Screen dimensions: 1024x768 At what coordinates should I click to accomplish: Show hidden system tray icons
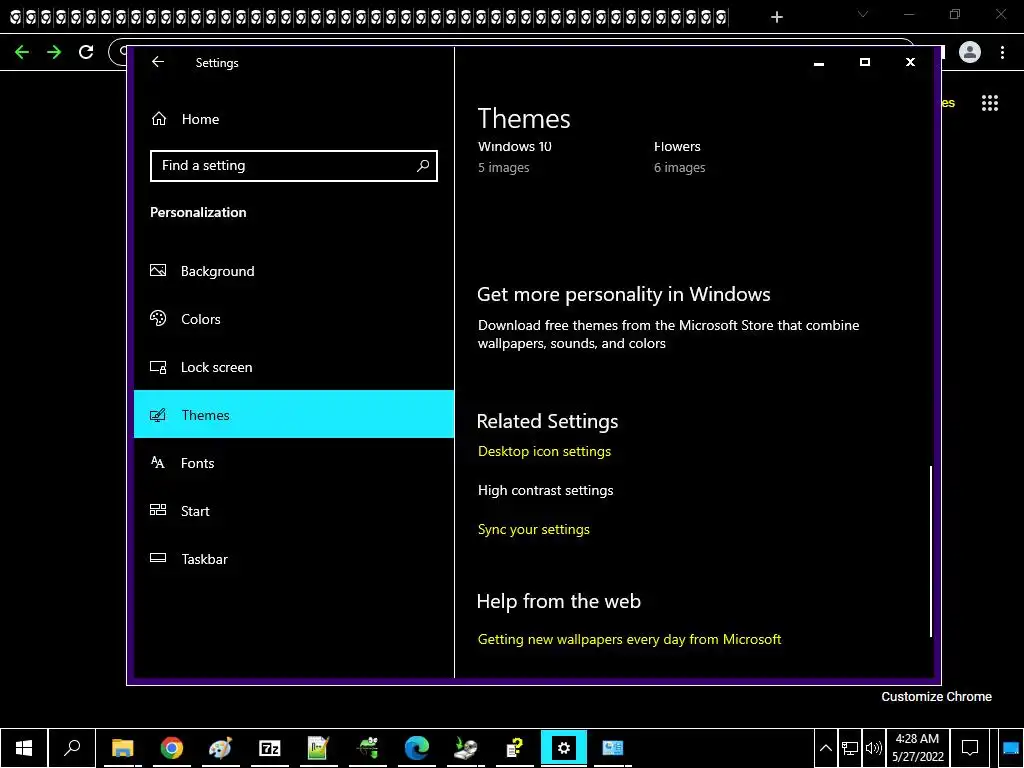coord(825,748)
